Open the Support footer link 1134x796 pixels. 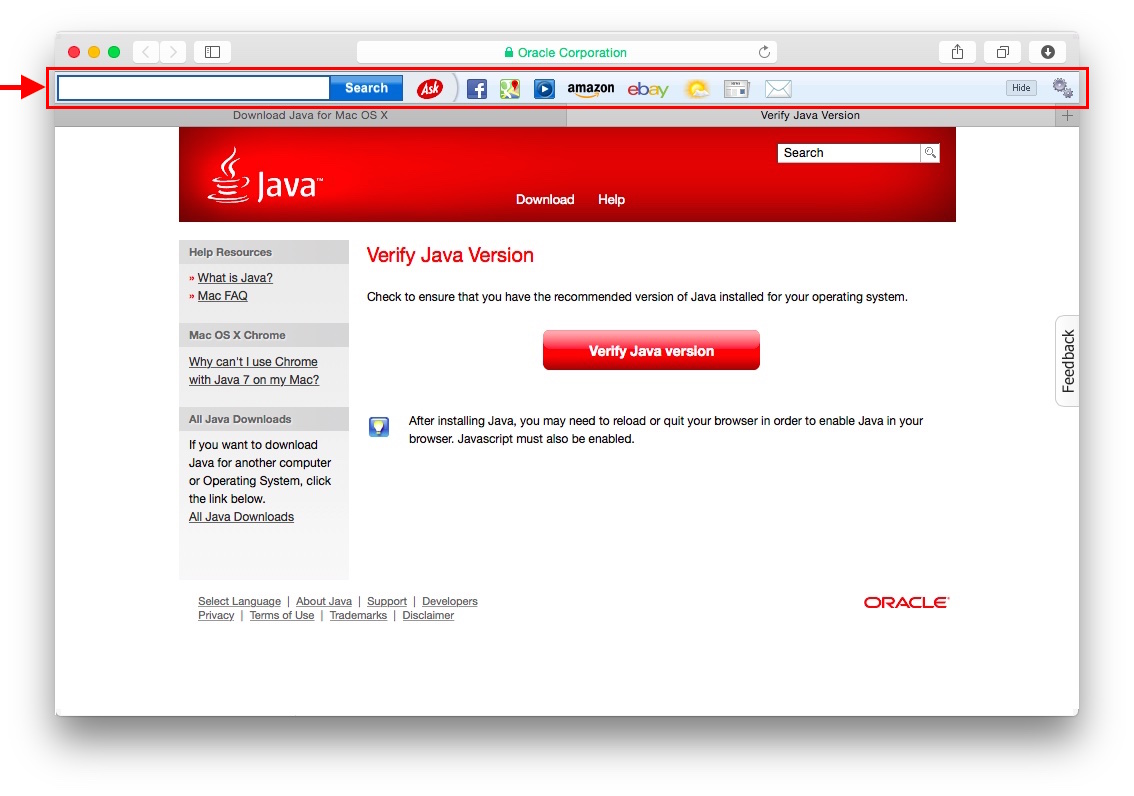click(x=387, y=602)
